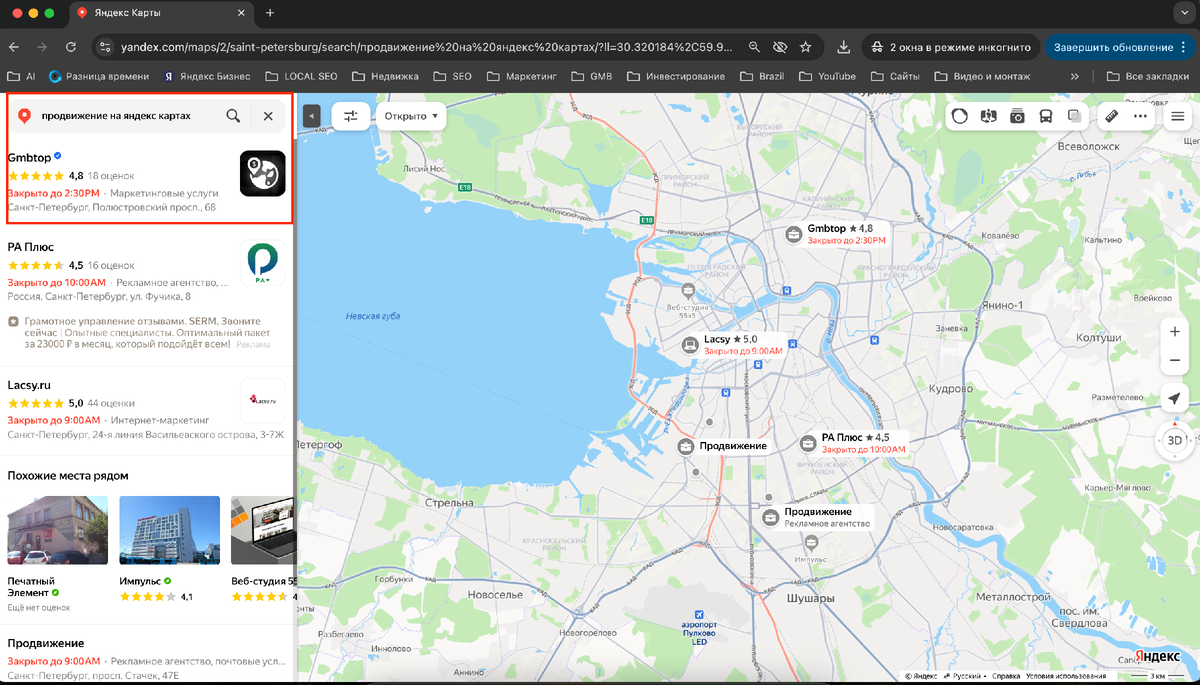Collapse the sidebar panel using the arrow button

point(312,116)
